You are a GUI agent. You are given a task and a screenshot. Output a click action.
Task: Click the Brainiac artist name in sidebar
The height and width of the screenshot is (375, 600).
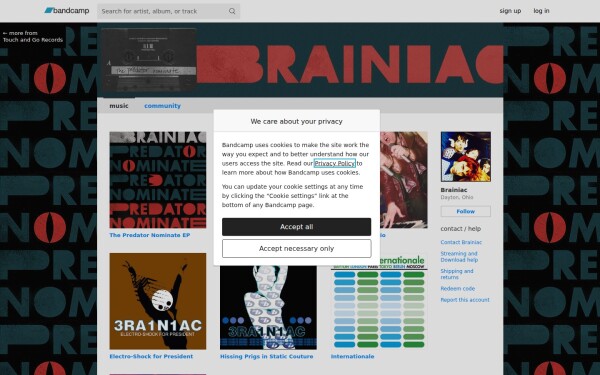(x=454, y=190)
